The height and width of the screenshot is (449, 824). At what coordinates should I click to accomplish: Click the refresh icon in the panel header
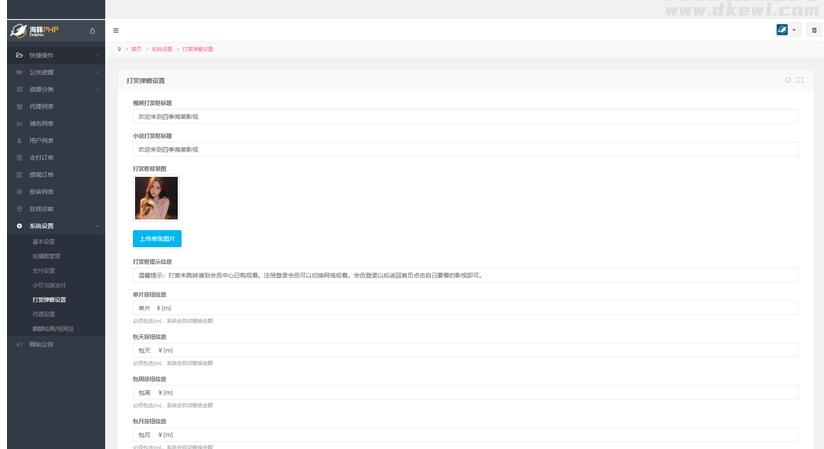[788, 80]
